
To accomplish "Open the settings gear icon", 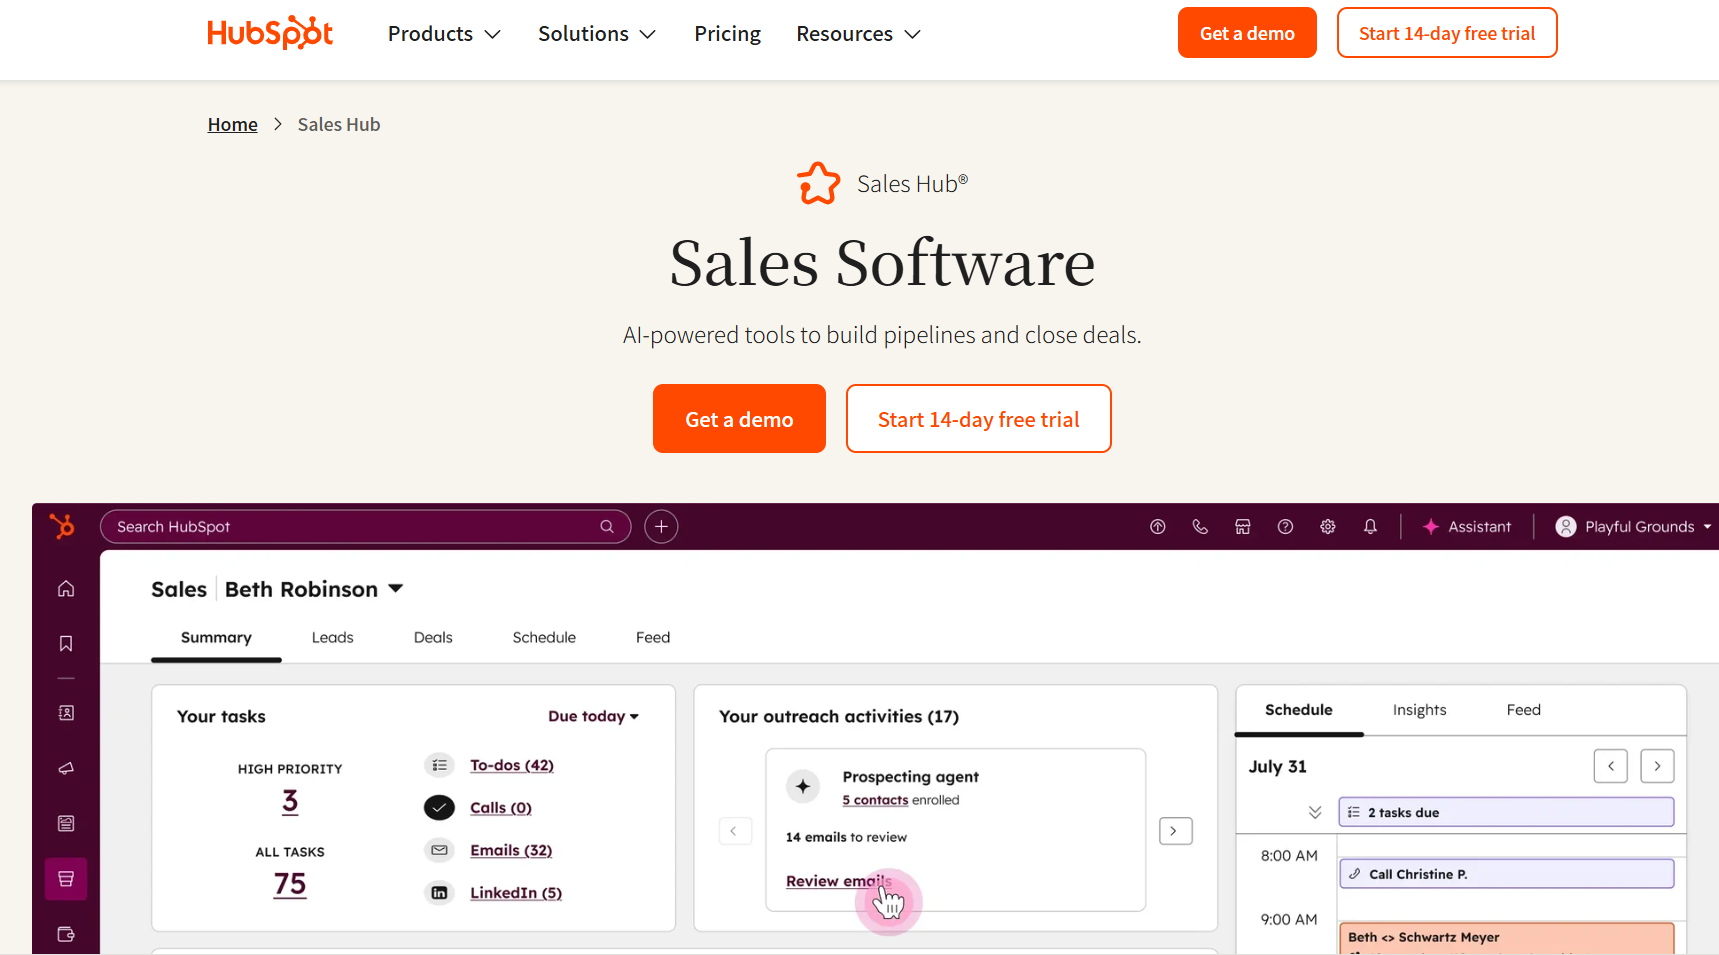I will point(1328,527).
